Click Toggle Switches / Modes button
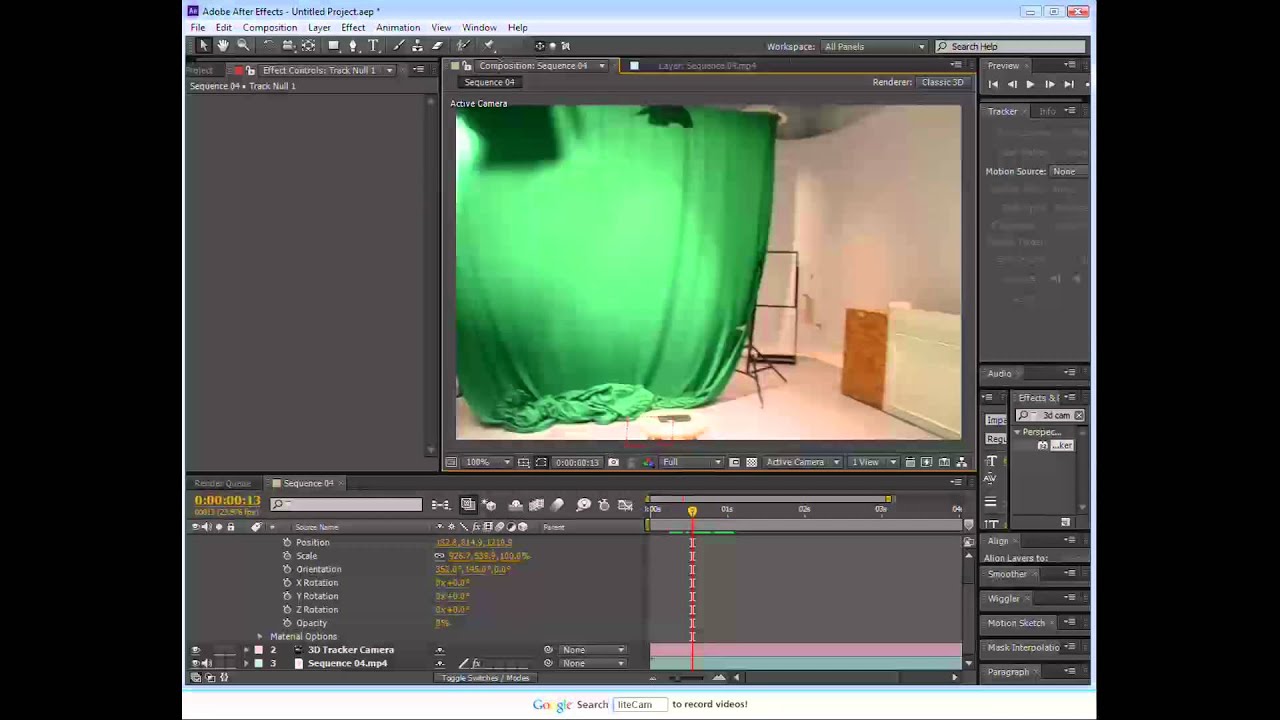The image size is (1280, 720). [485, 678]
